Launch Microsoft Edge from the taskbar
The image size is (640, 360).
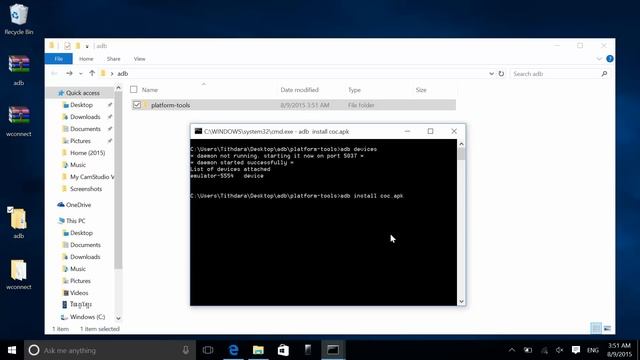233,350
